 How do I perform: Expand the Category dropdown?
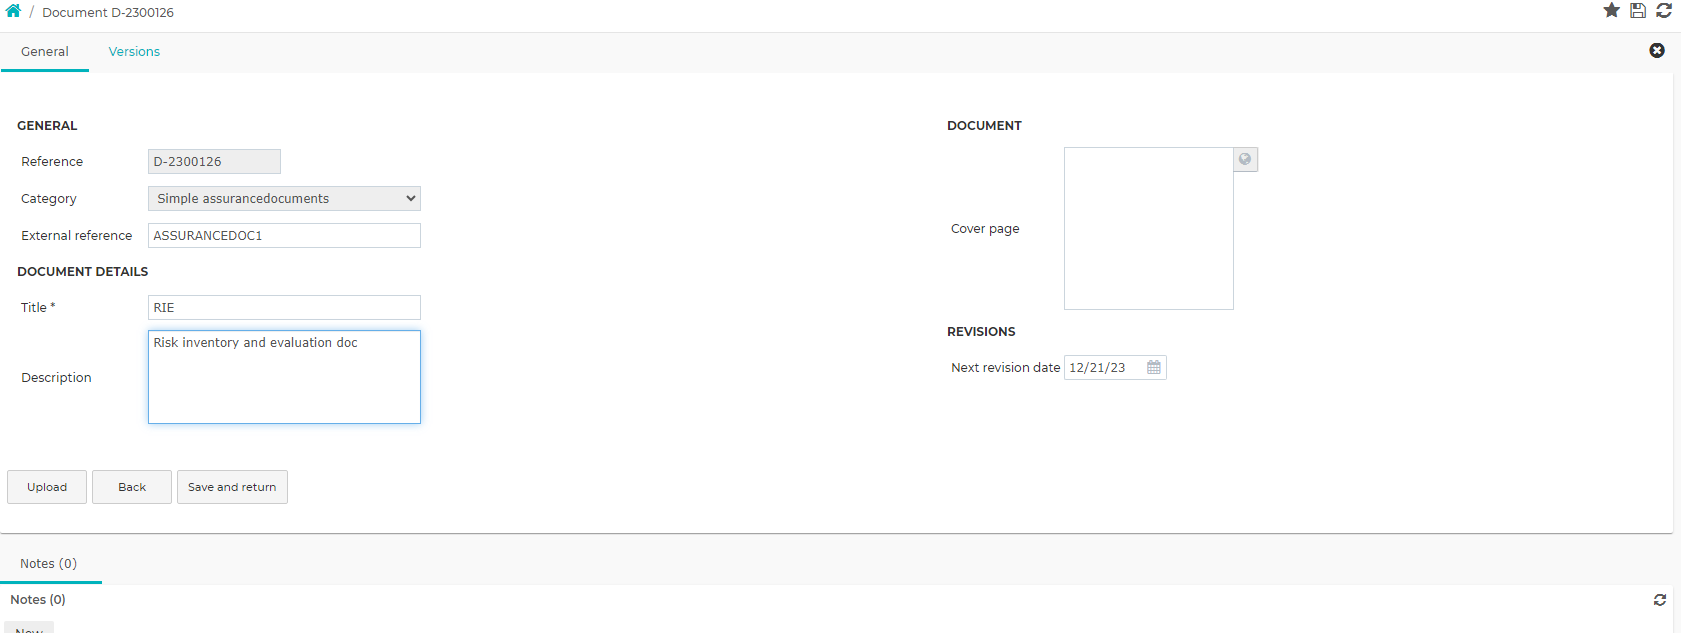[284, 198]
